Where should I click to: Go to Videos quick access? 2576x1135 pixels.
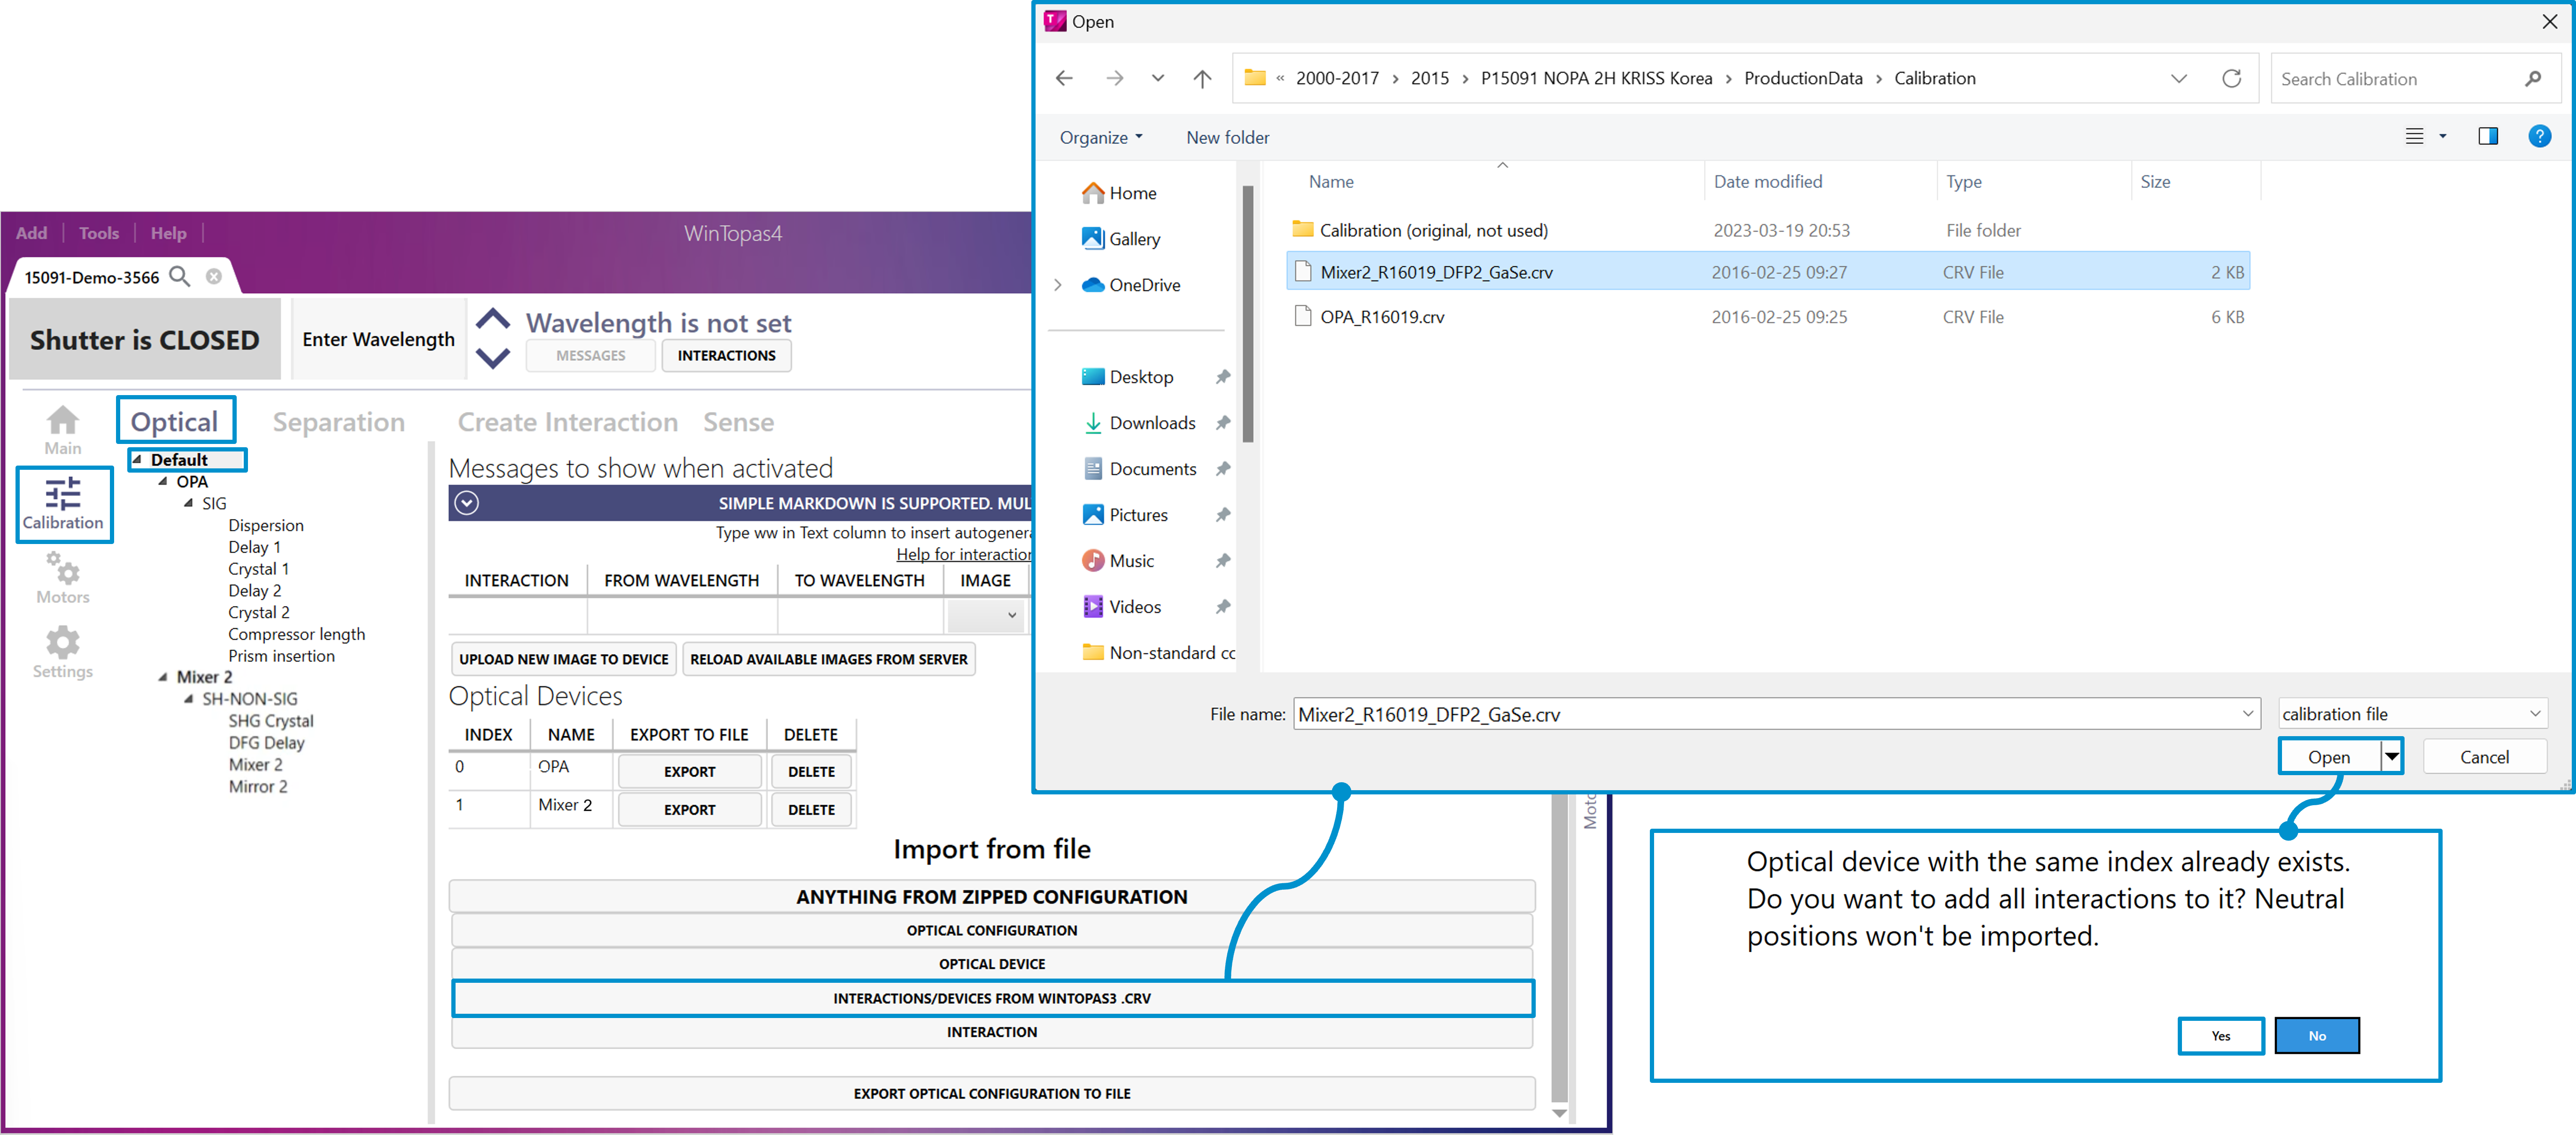1123,606
